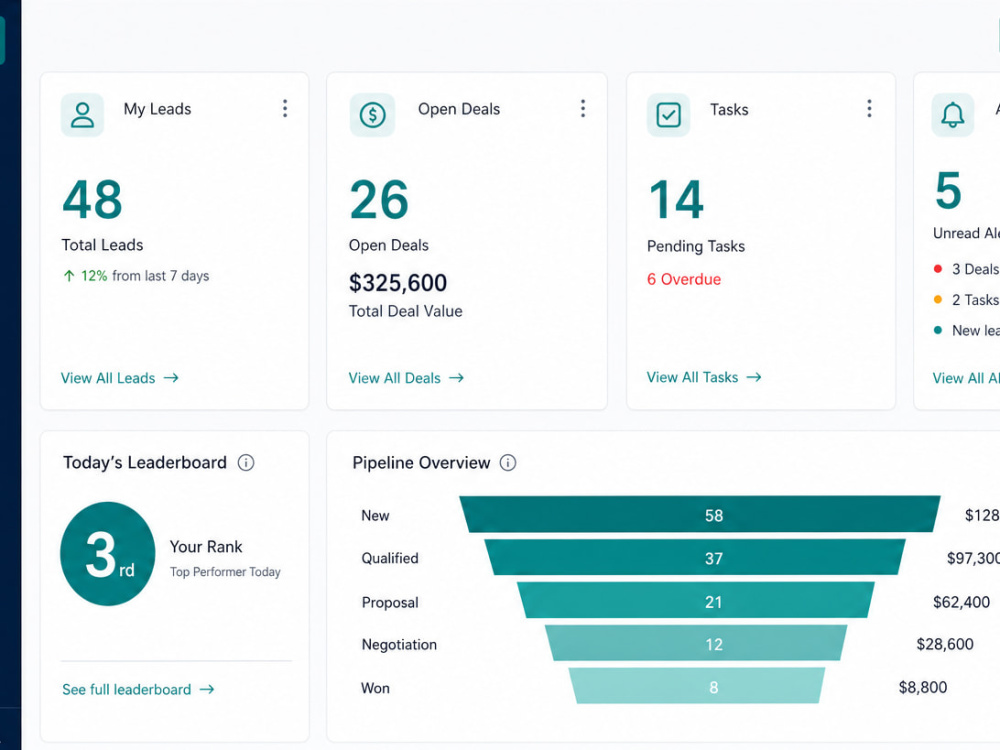1000x750 pixels.
Task: Click the Negotiation stage label
Action: pyautogui.click(x=399, y=645)
